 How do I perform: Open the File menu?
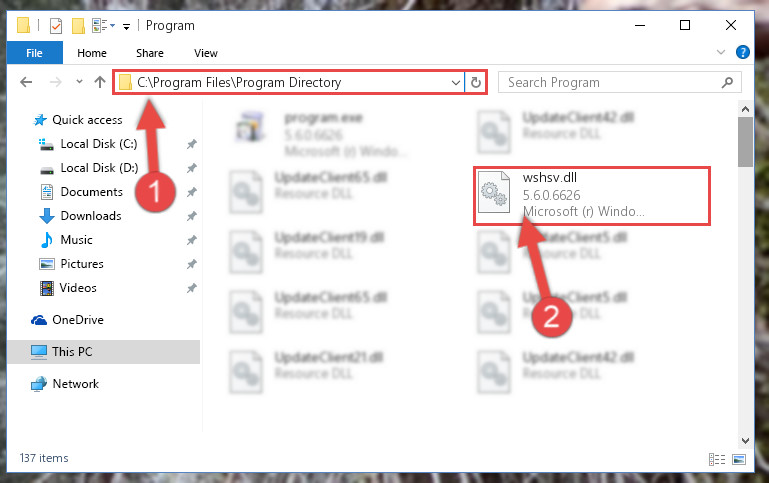coord(34,53)
